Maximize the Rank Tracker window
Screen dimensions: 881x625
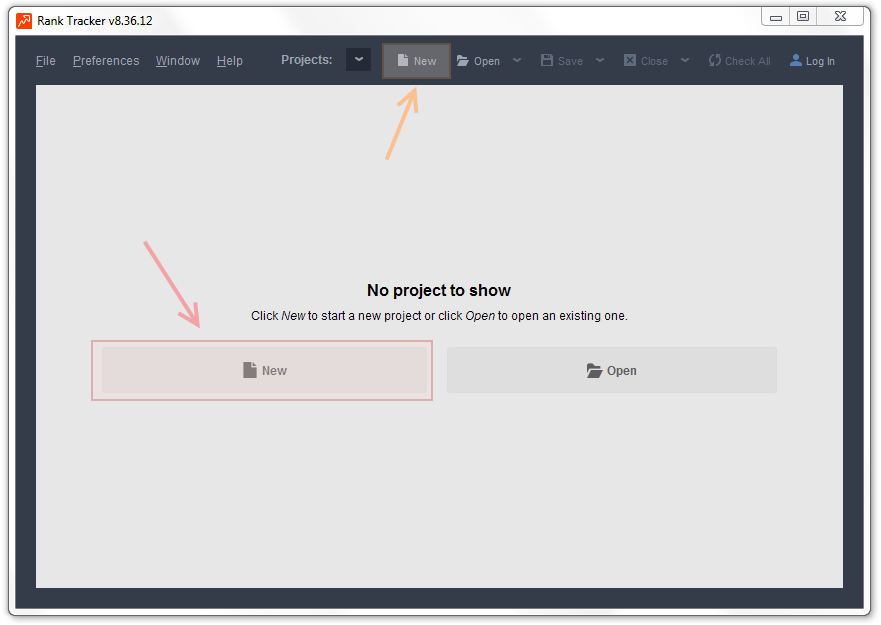802,16
